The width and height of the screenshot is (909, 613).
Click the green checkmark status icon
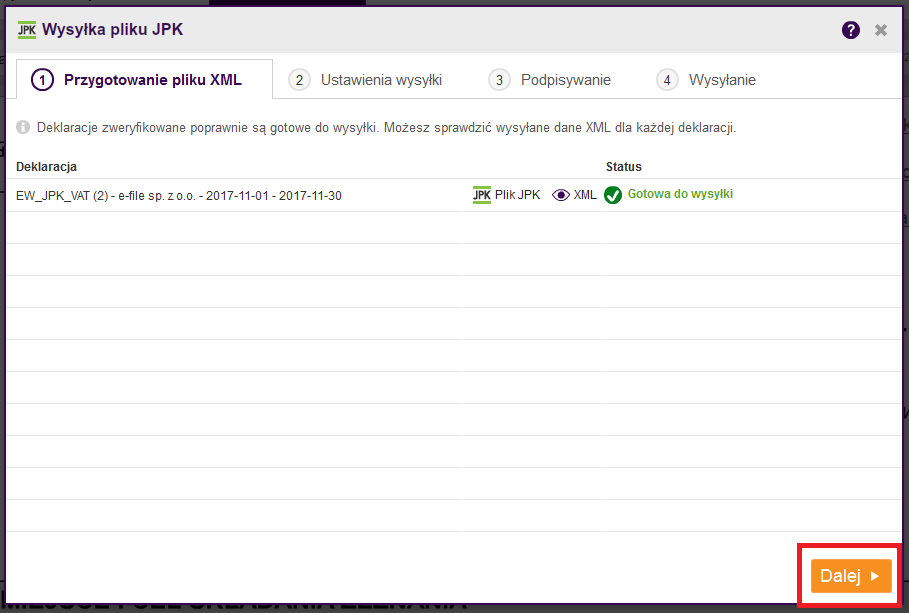[x=613, y=195]
